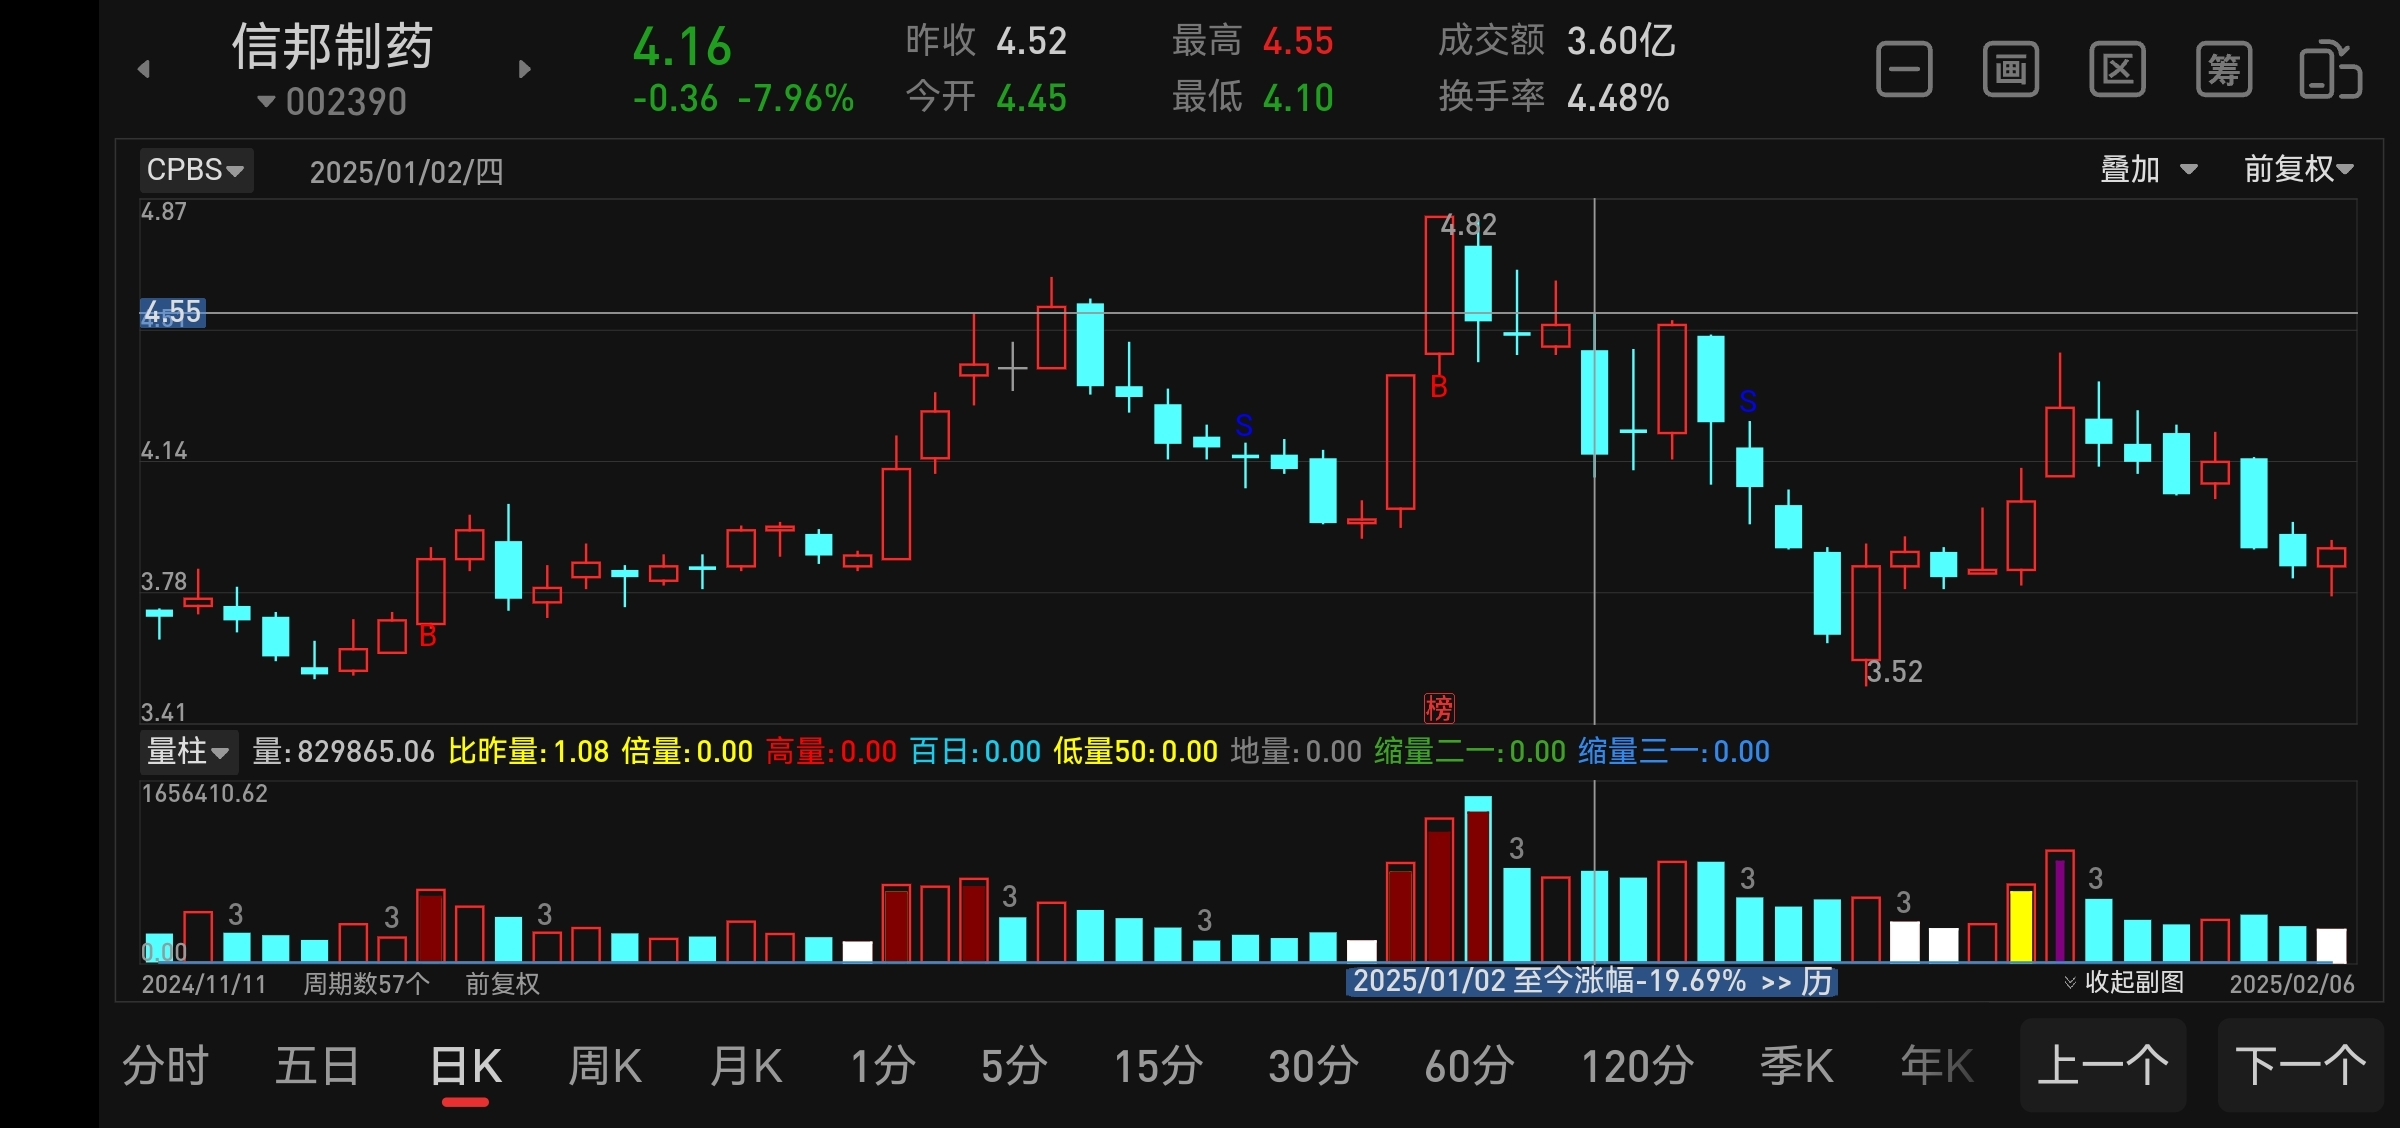Tap the date label 2025/01/02/四
The height and width of the screenshot is (1128, 2400).
pos(406,172)
